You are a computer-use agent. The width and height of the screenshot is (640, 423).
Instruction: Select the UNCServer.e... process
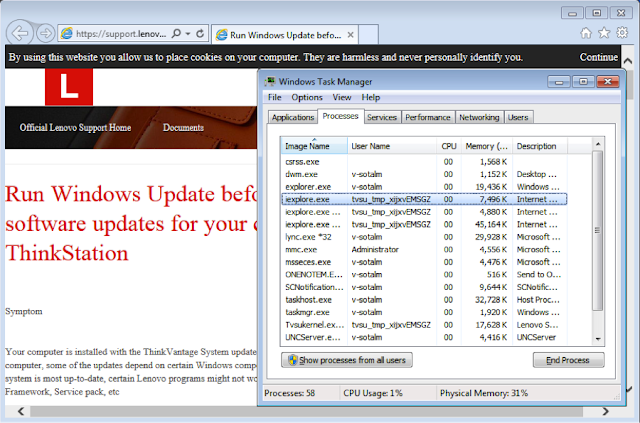(x=424, y=338)
